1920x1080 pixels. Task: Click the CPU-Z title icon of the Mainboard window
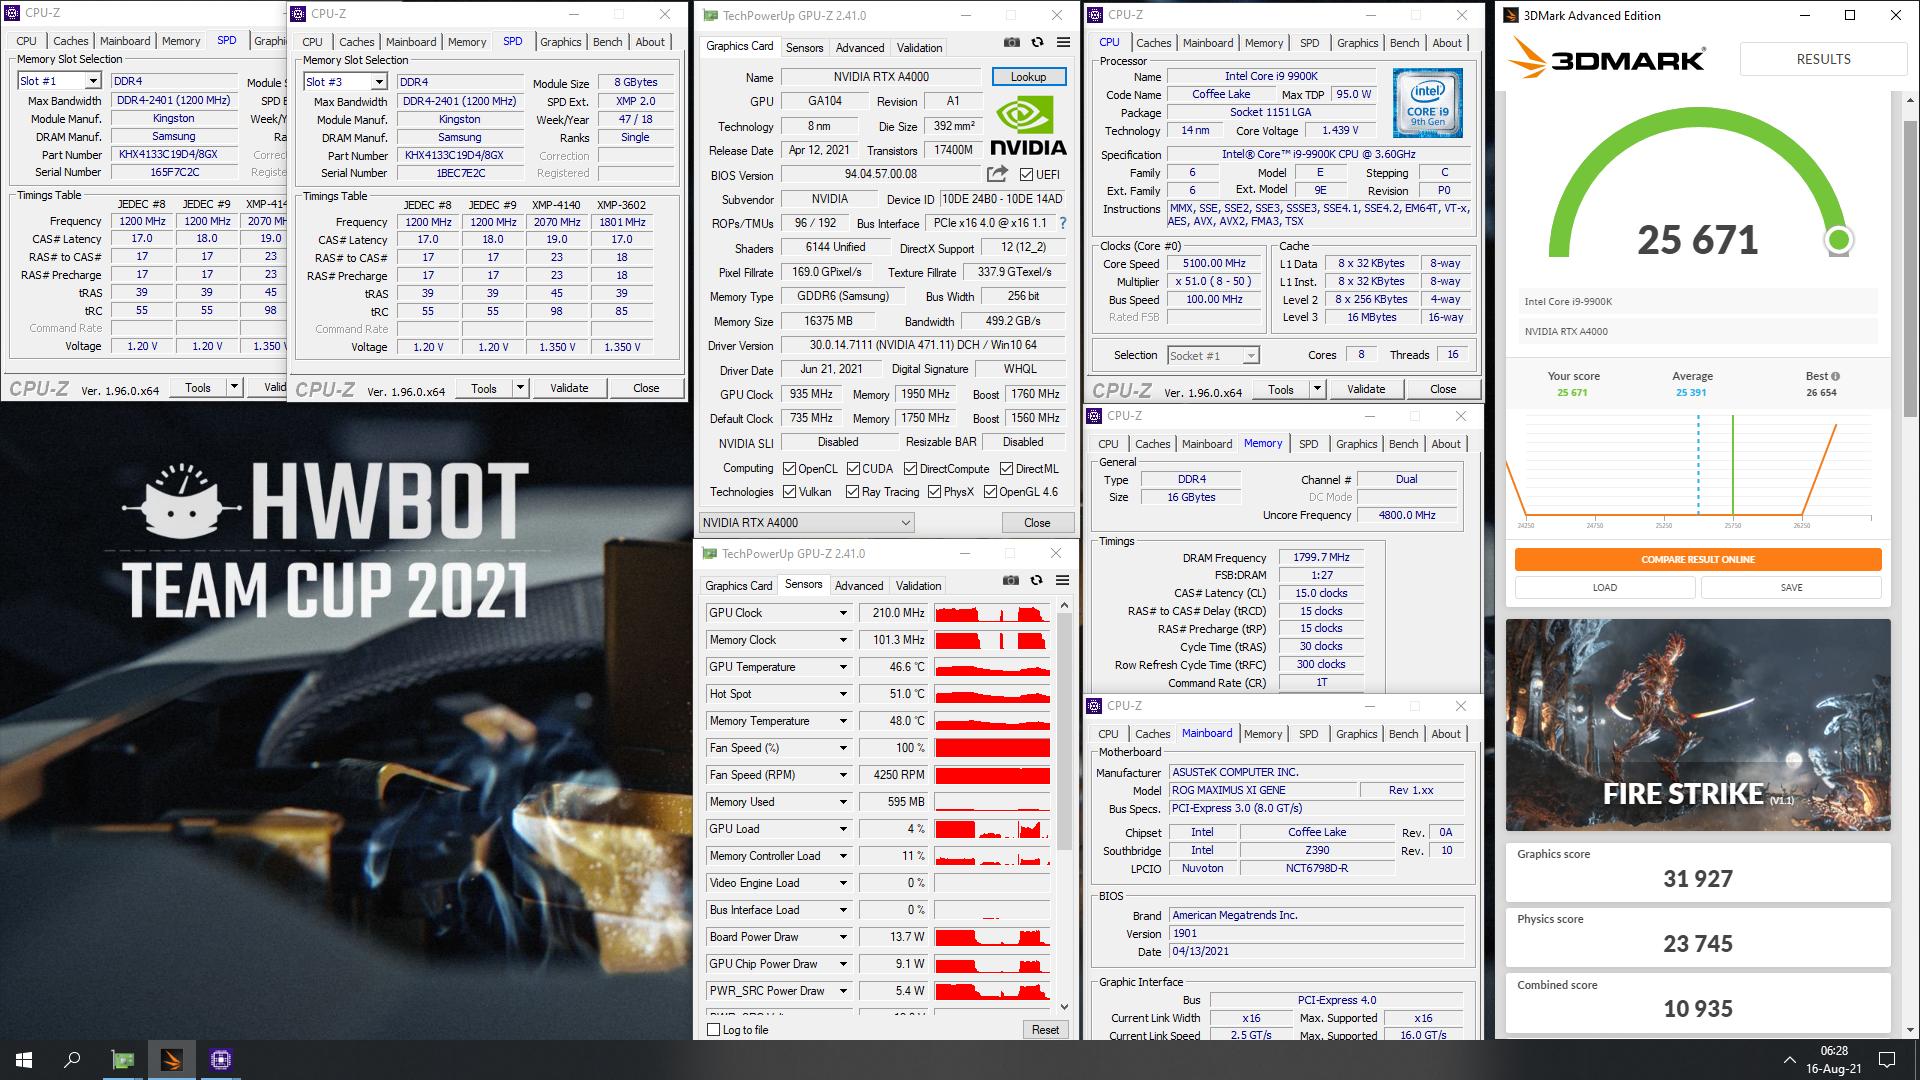tap(1095, 706)
